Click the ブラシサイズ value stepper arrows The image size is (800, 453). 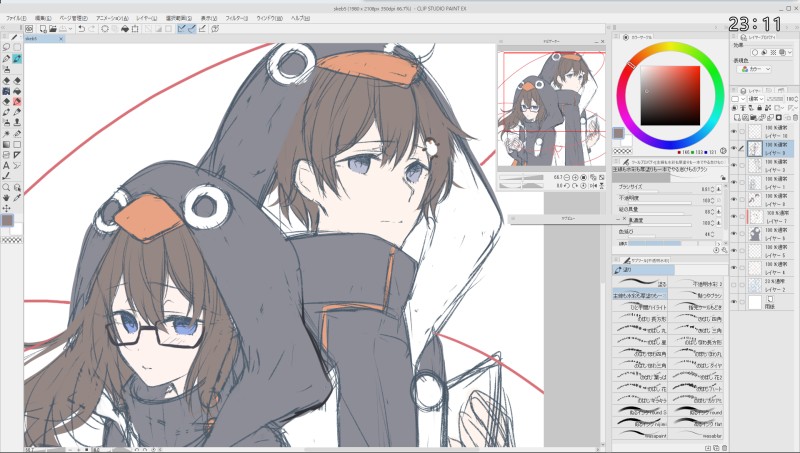tap(712, 189)
